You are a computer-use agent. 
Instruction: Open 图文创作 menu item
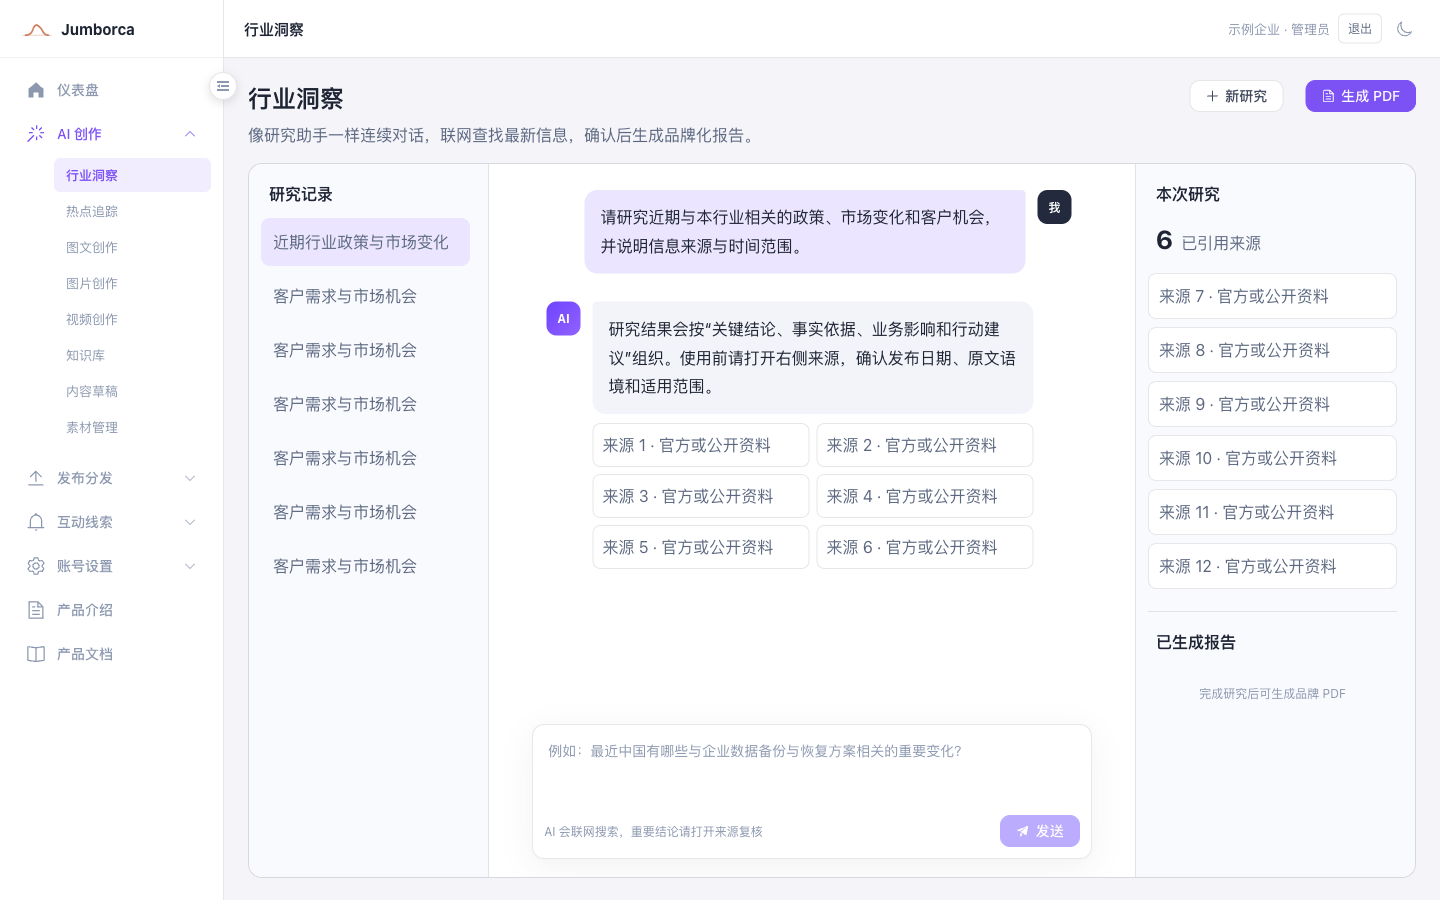point(132,247)
